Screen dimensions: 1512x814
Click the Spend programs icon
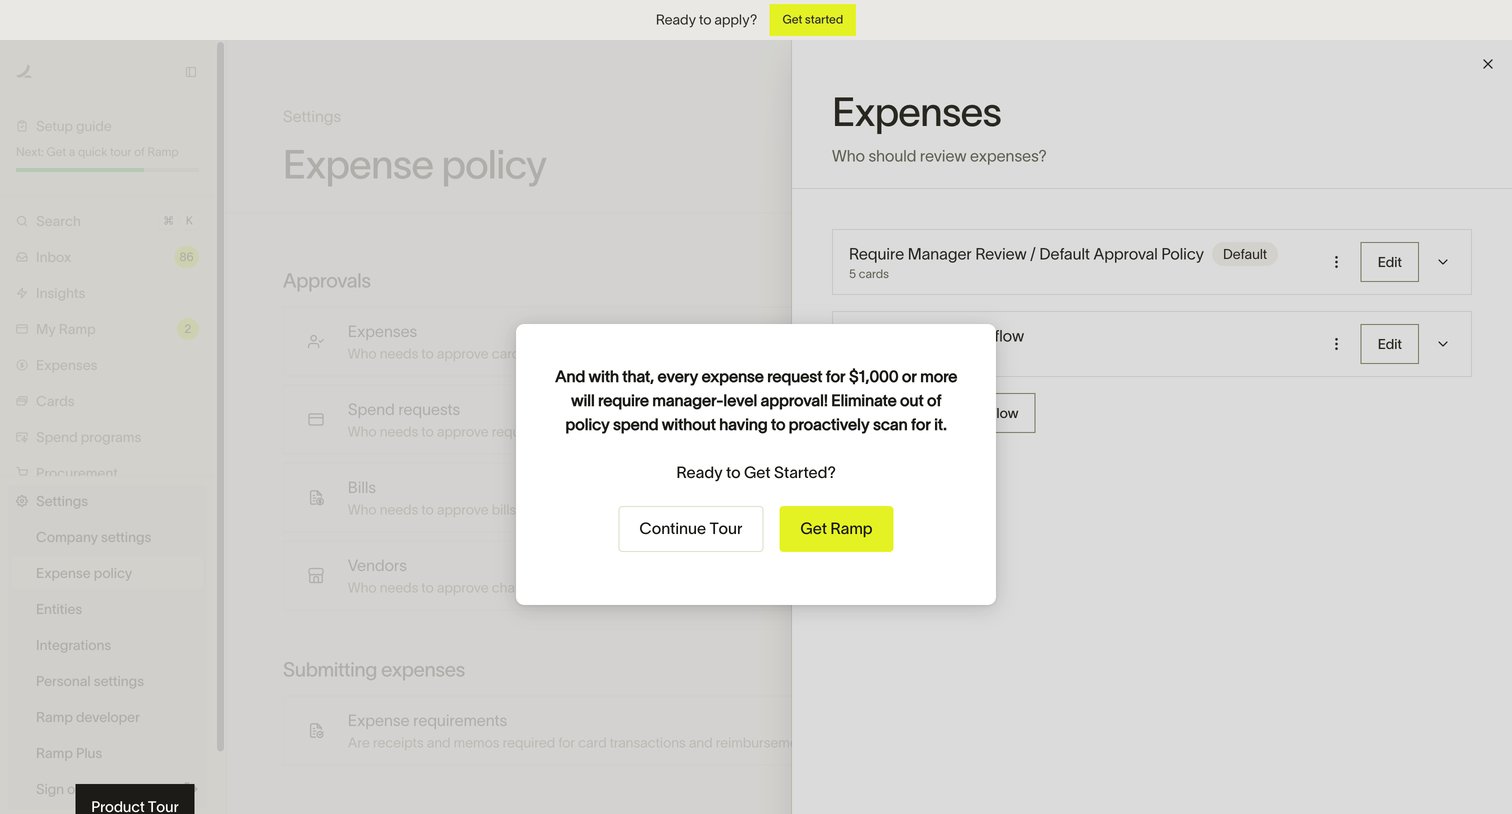coord(22,437)
